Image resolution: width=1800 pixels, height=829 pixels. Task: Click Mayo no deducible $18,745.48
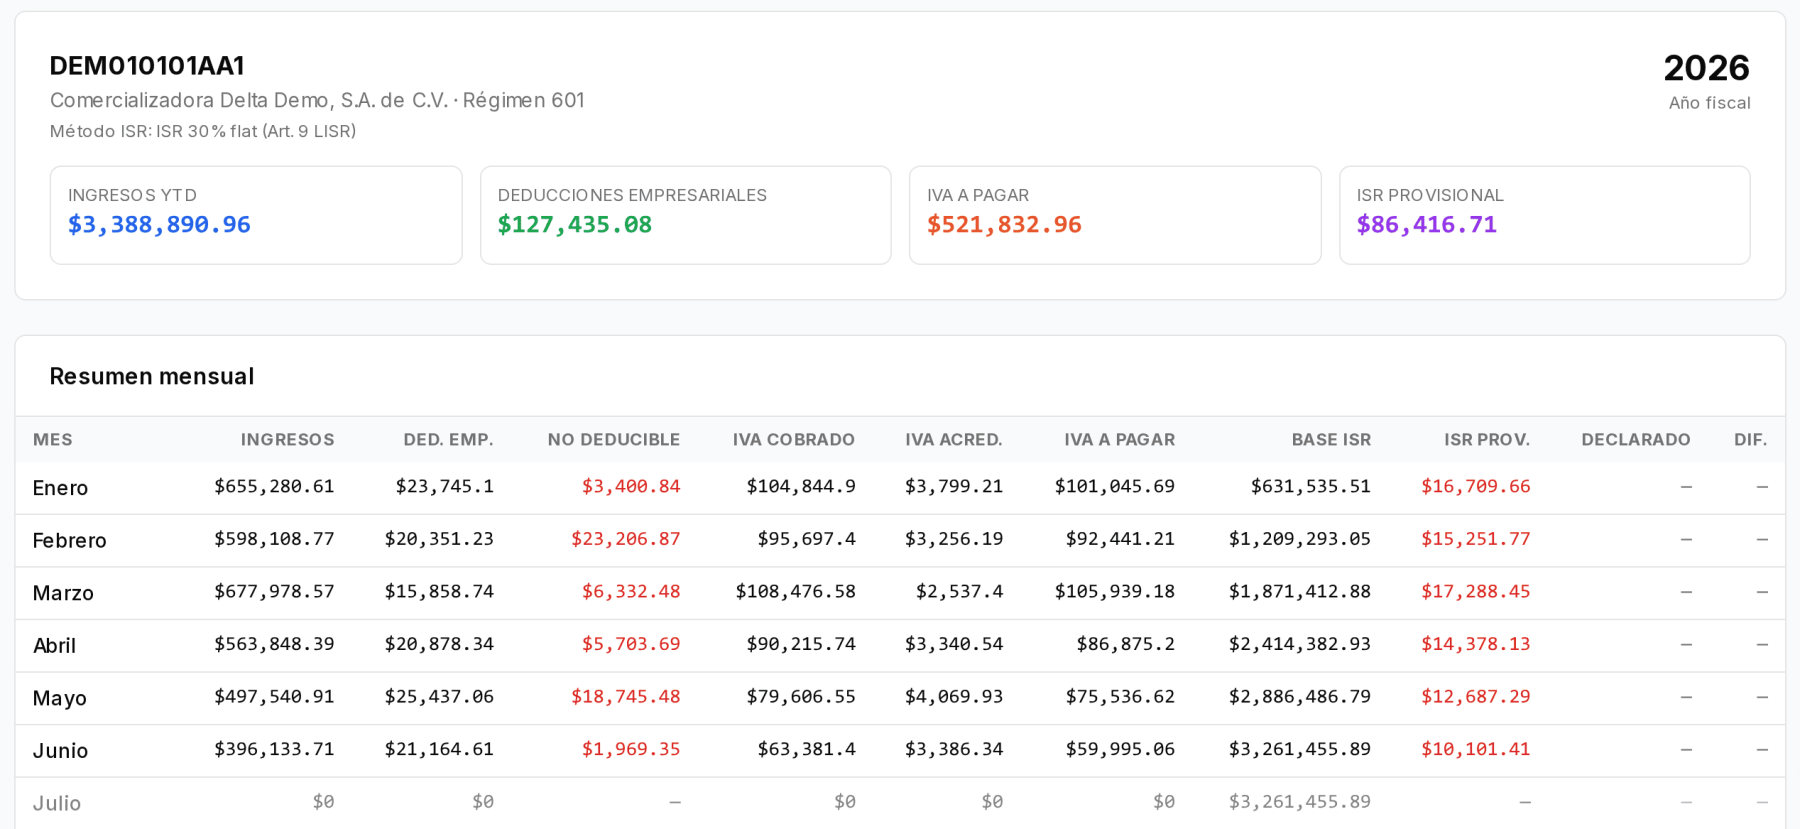click(x=626, y=697)
